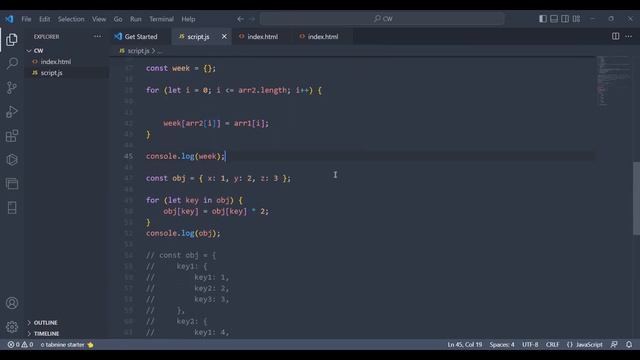The height and width of the screenshot is (360, 640).
Task: Change indentation via Spaces: 4
Action: pos(502,344)
